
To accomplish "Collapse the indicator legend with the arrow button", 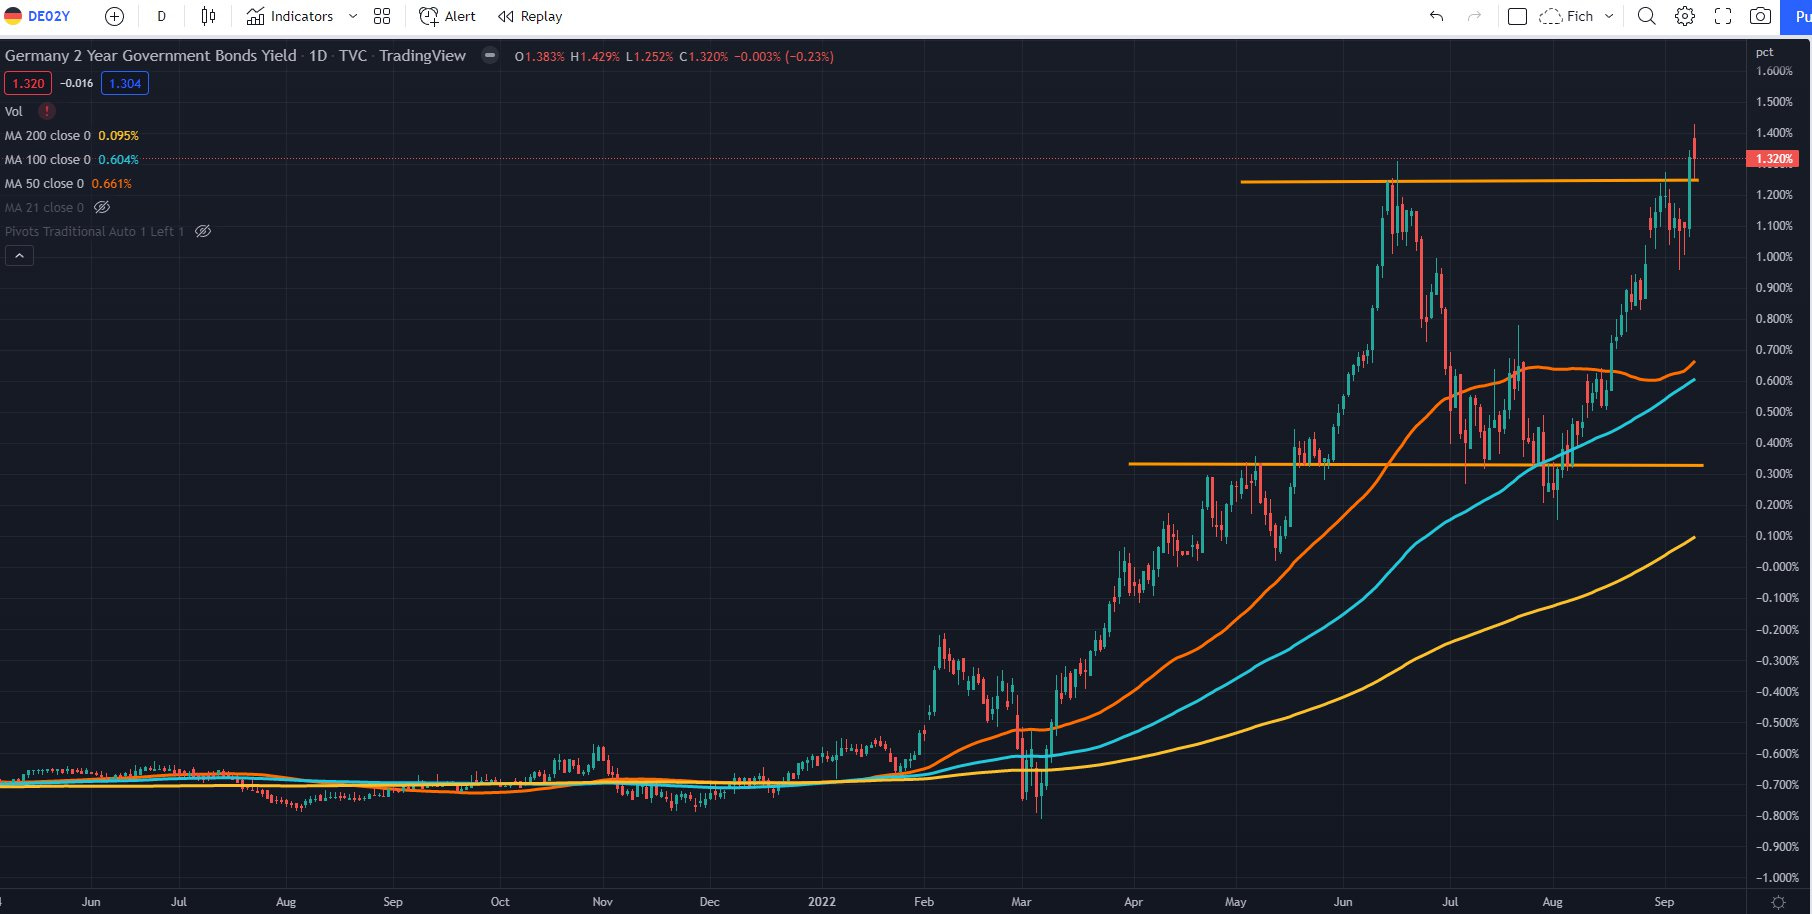I will tap(19, 256).
